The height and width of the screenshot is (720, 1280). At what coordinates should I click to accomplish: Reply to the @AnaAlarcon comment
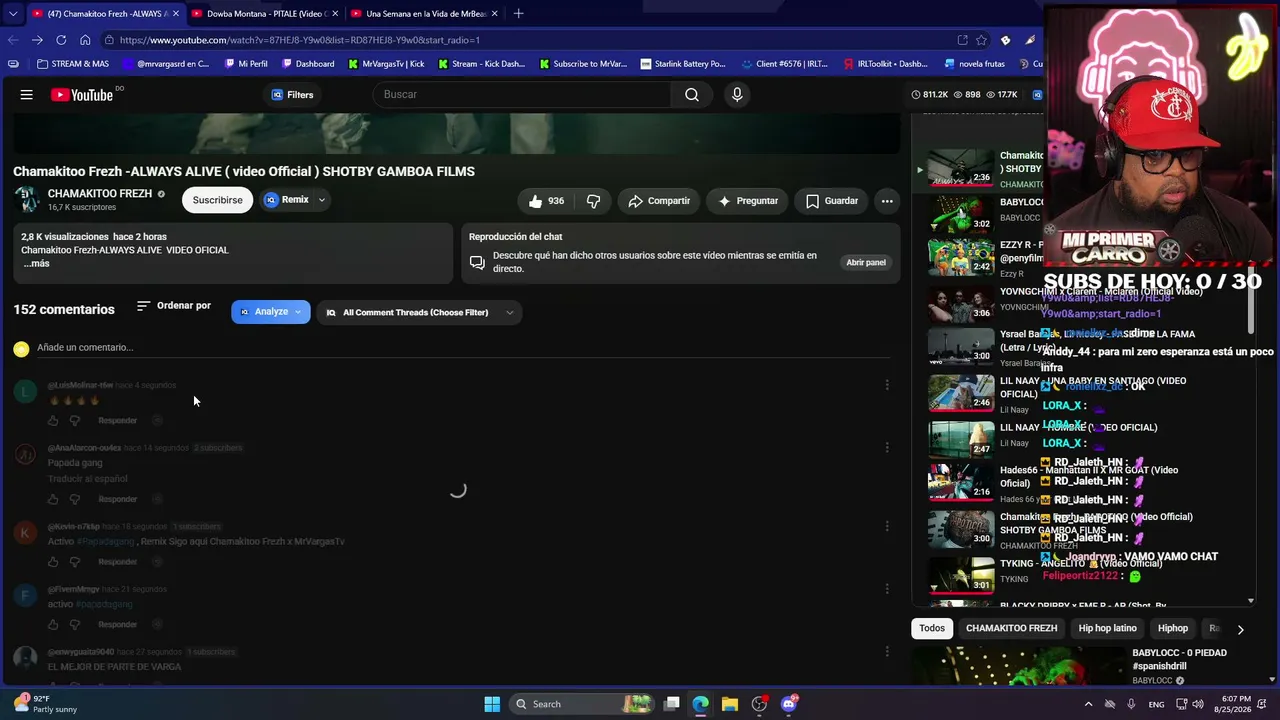[x=118, y=499]
